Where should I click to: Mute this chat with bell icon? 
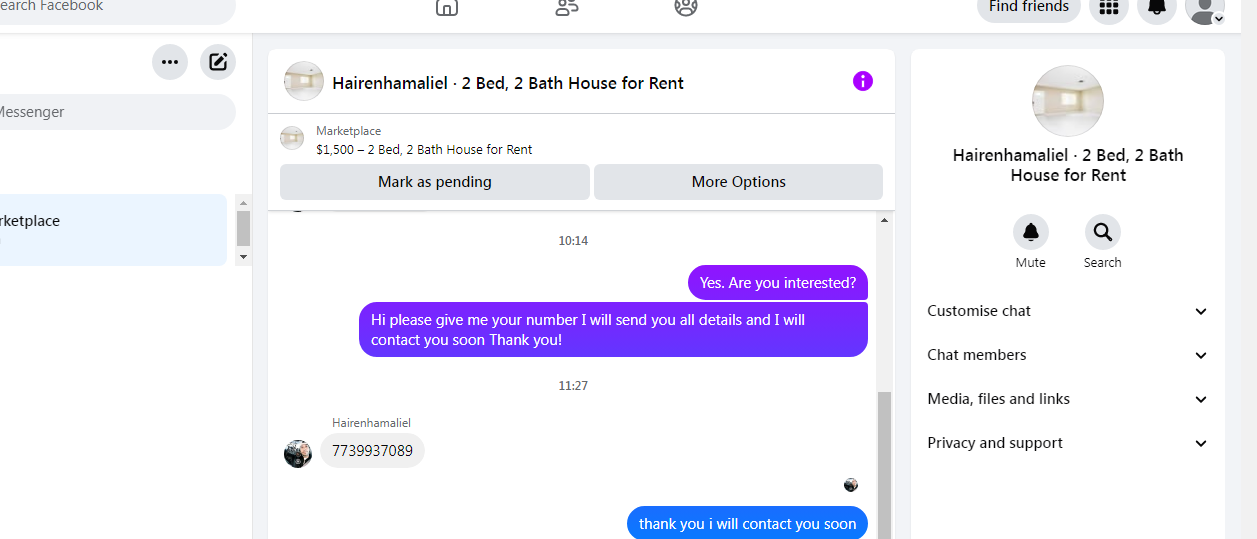click(x=1031, y=232)
